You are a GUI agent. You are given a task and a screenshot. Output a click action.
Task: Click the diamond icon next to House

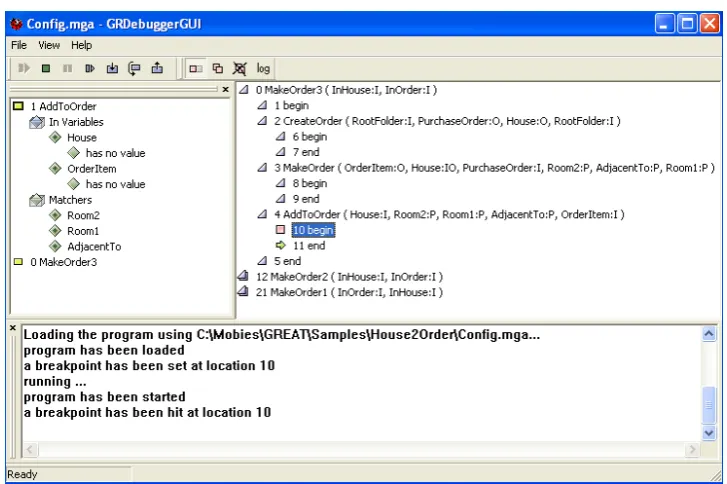[55, 137]
